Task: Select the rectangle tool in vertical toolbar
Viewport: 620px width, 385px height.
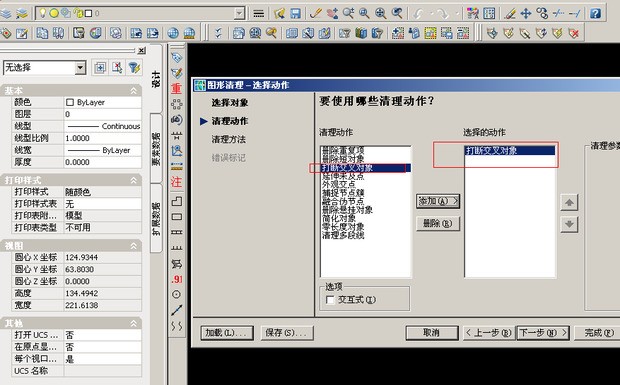Action: pos(177,217)
